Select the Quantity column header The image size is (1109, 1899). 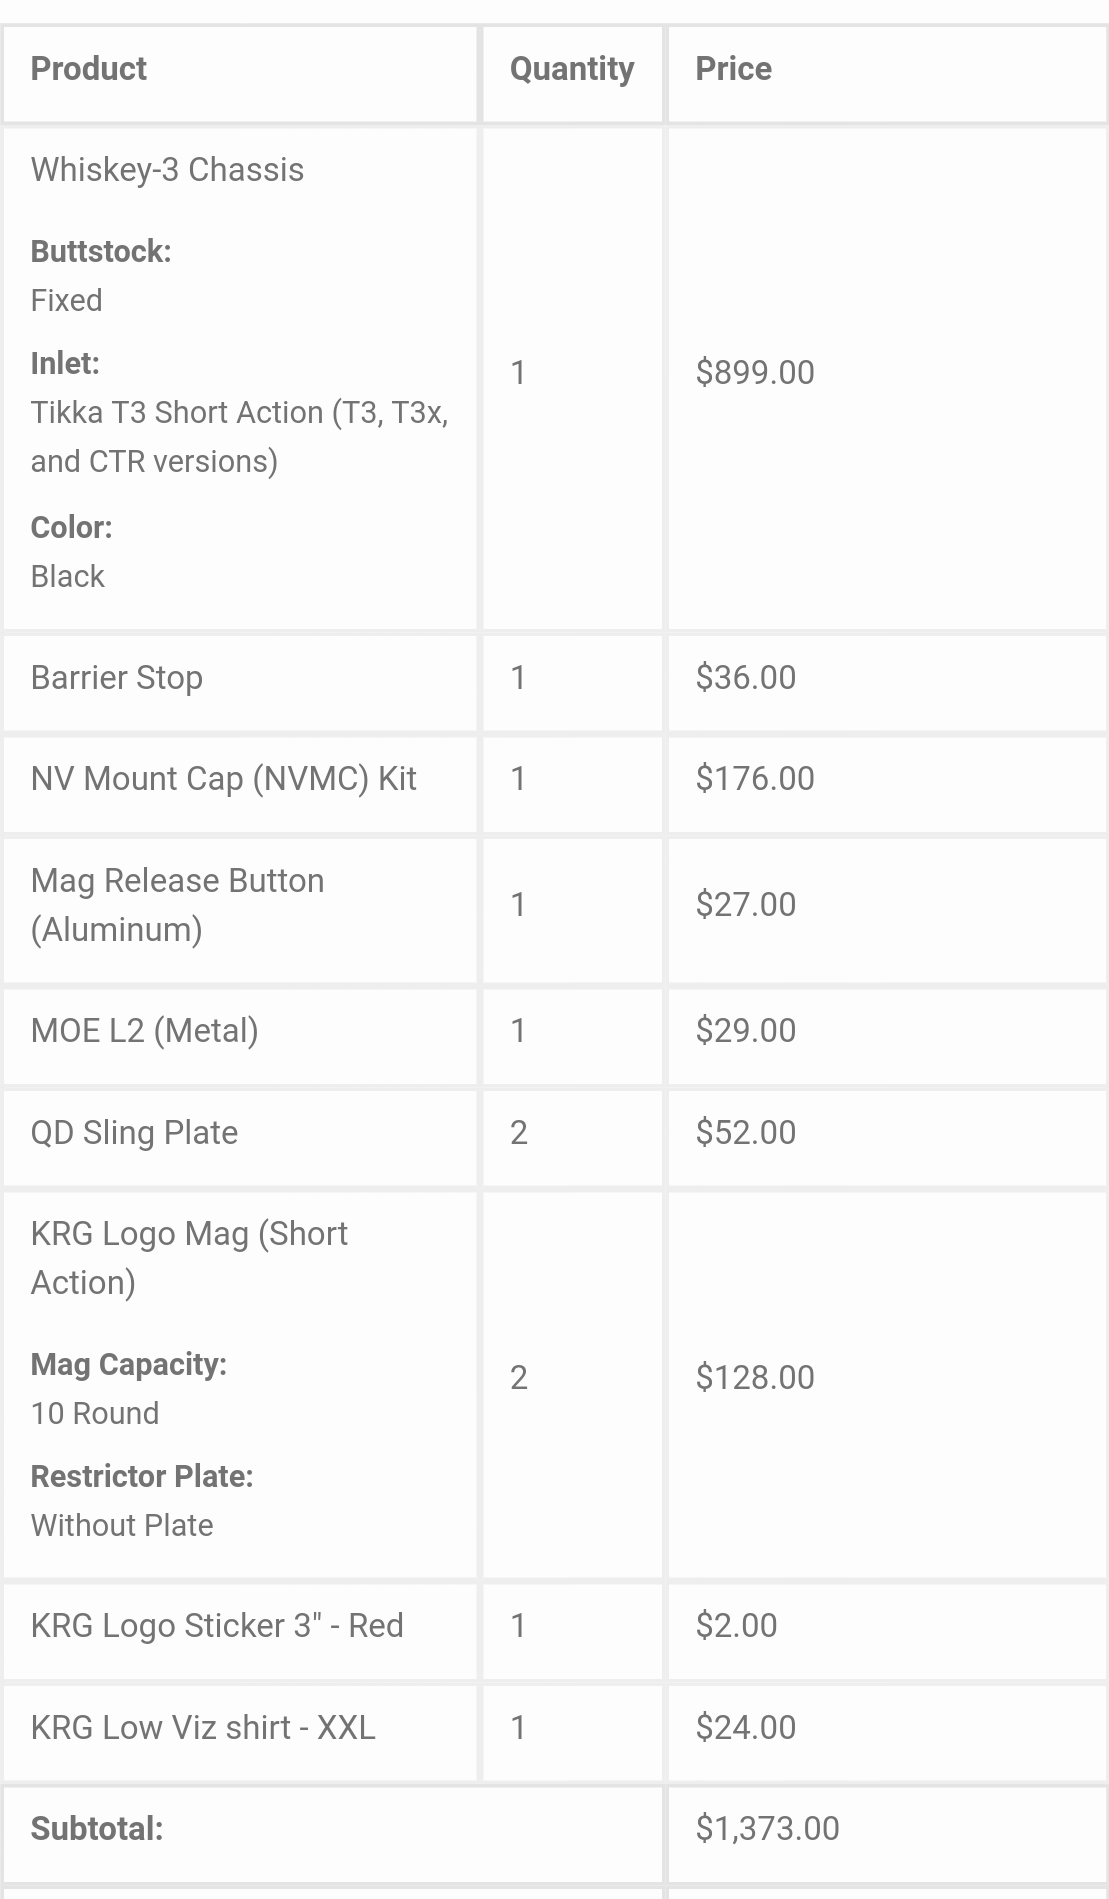click(572, 69)
